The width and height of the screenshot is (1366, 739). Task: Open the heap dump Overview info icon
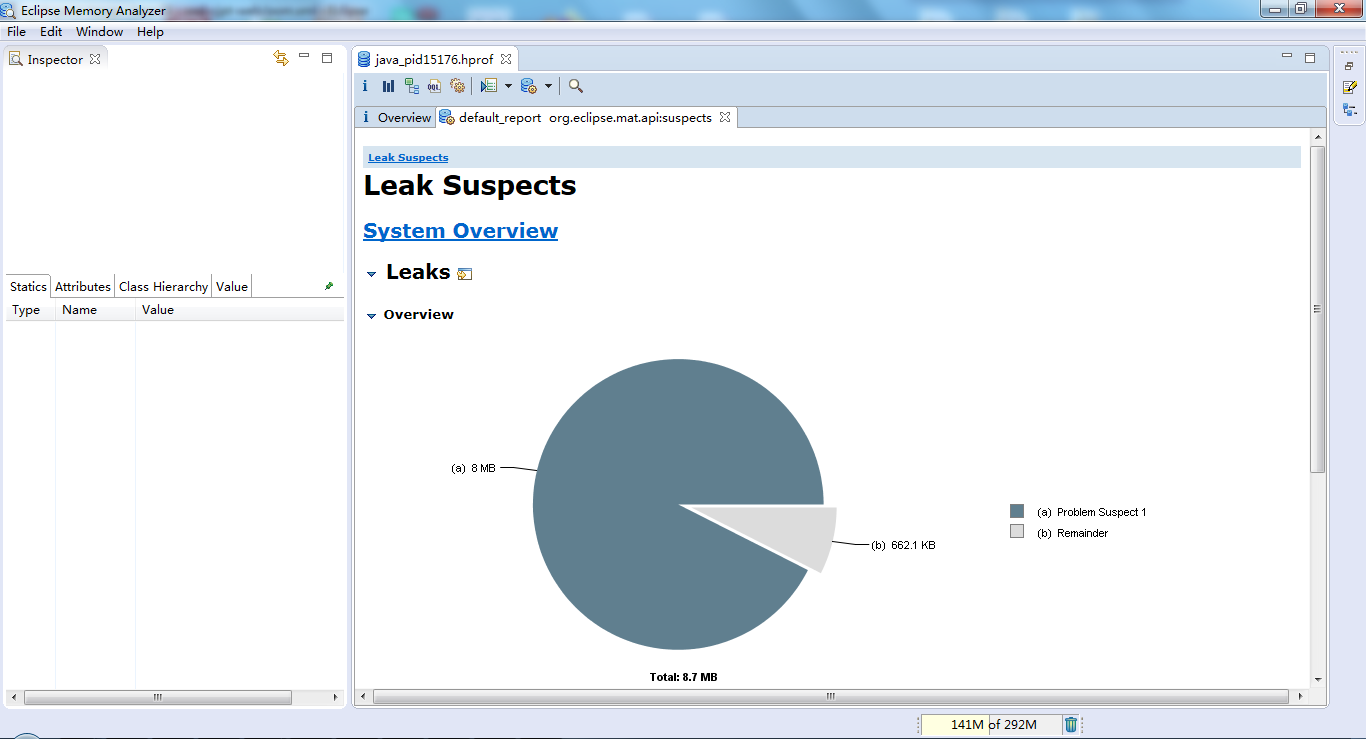(x=365, y=86)
